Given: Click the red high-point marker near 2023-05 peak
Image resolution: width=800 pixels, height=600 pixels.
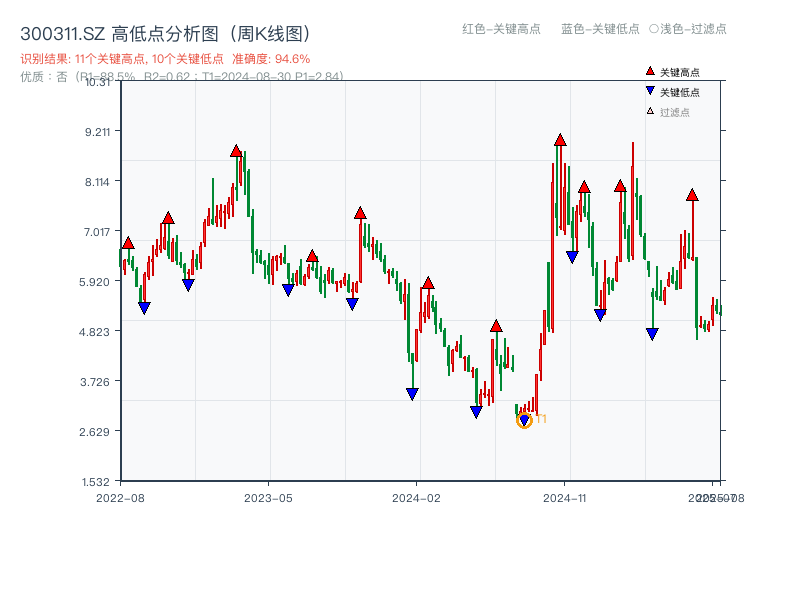Looking at the screenshot, I should (236, 149).
